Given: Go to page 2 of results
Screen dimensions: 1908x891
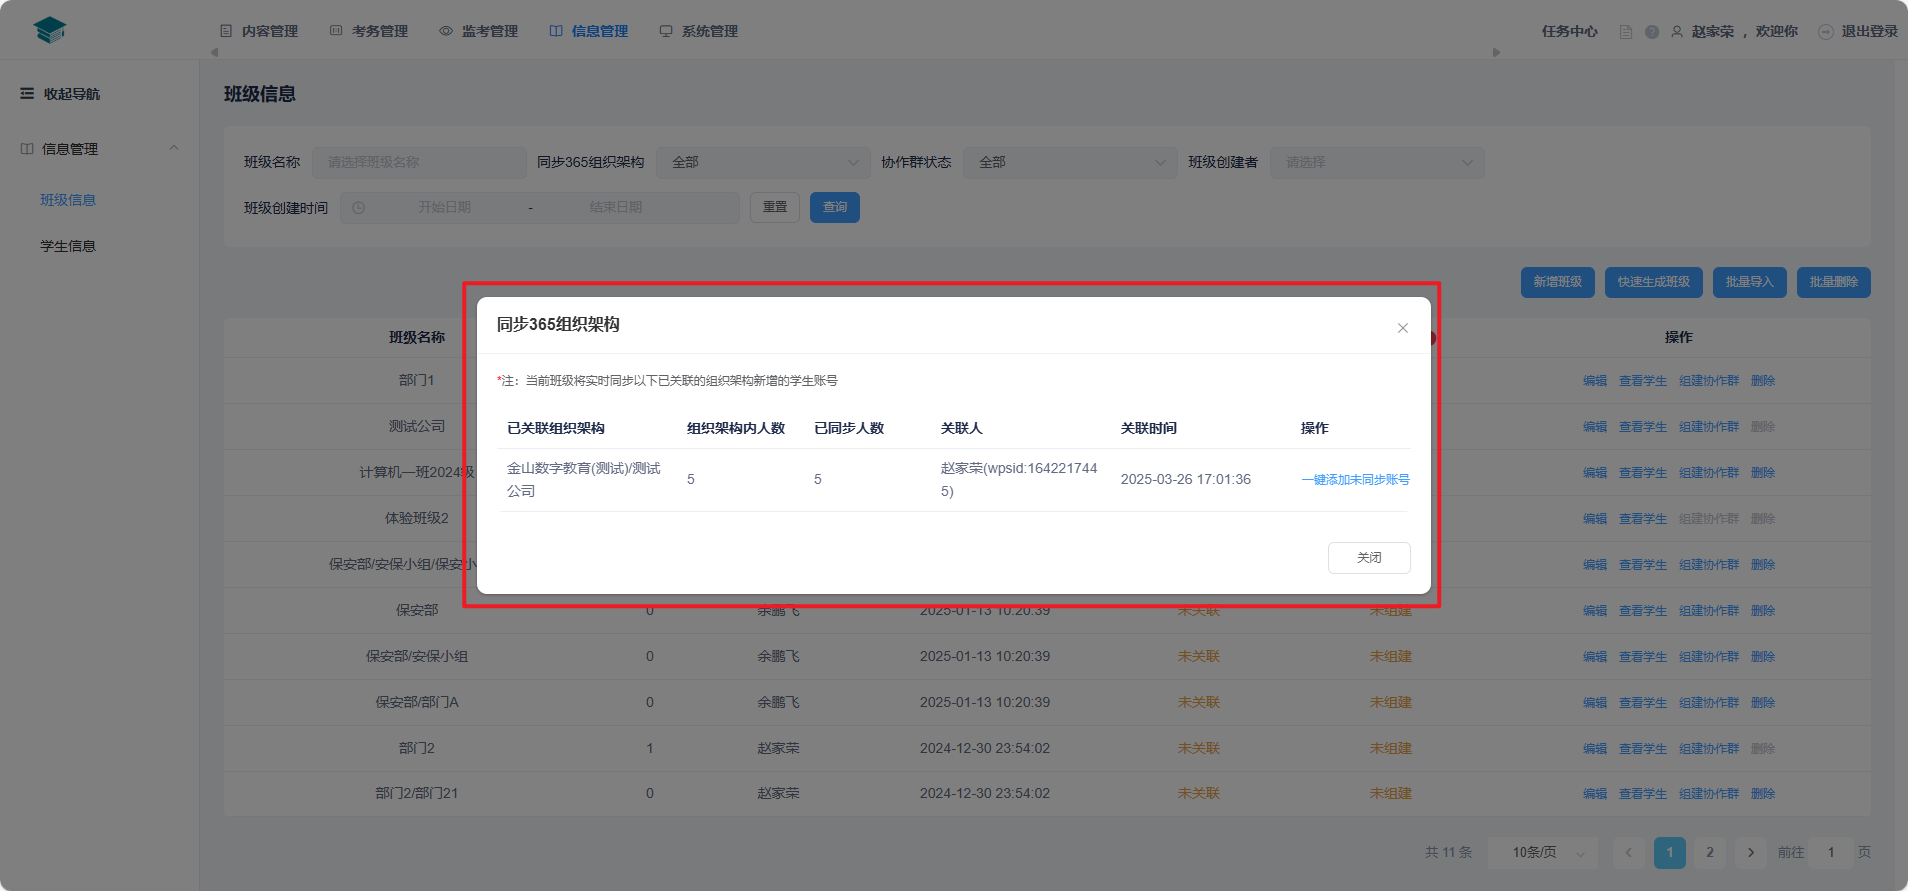Looking at the screenshot, I should 1709,852.
